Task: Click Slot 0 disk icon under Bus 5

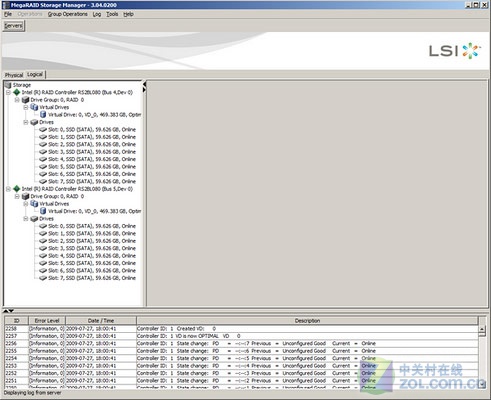Action: (x=43, y=226)
